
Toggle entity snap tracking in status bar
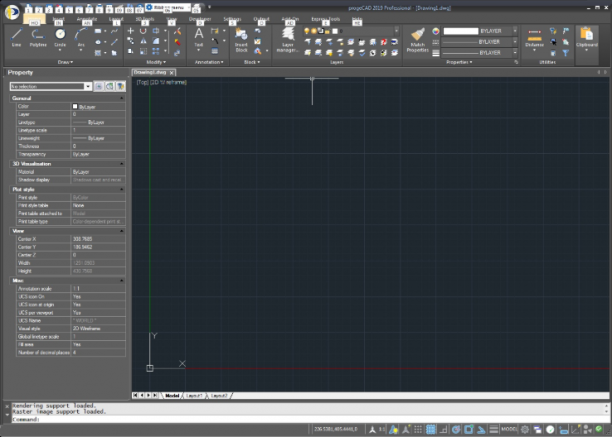[481, 430]
